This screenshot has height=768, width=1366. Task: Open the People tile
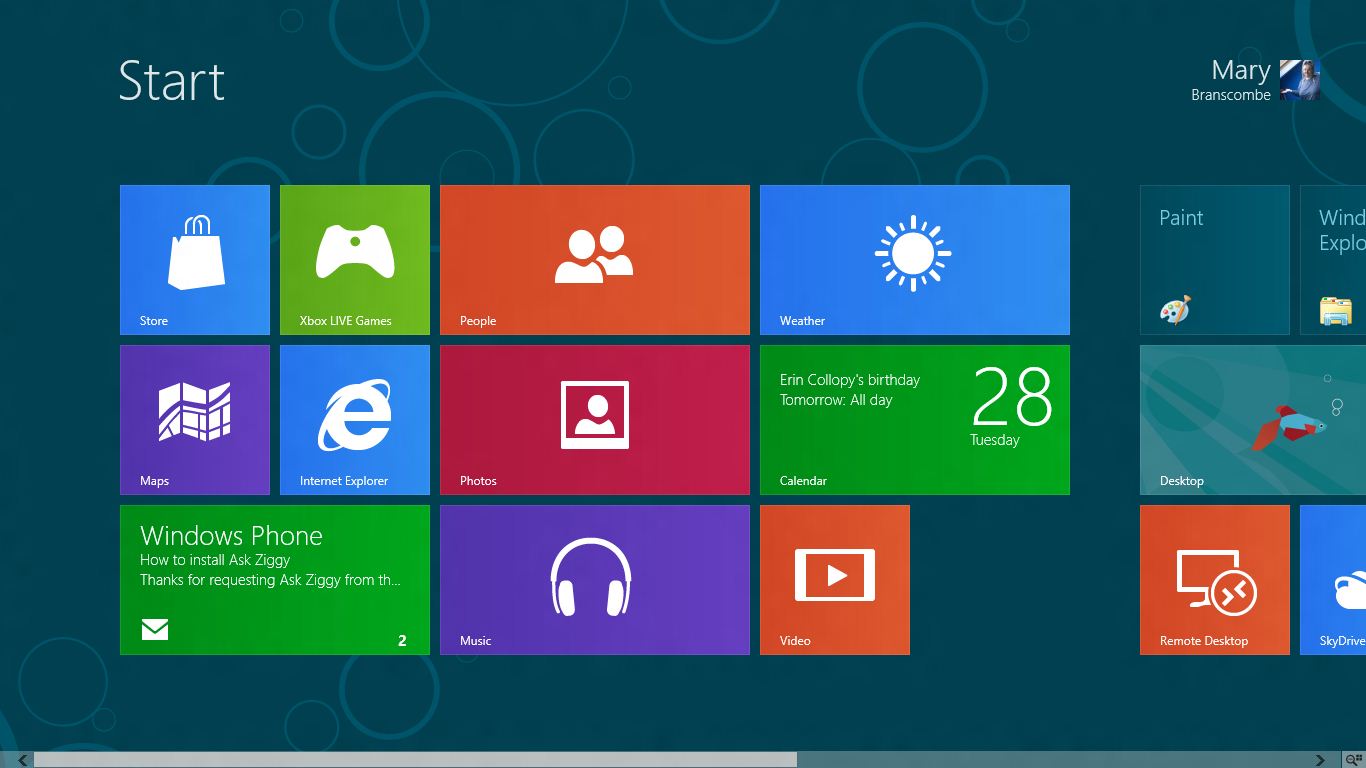click(595, 260)
